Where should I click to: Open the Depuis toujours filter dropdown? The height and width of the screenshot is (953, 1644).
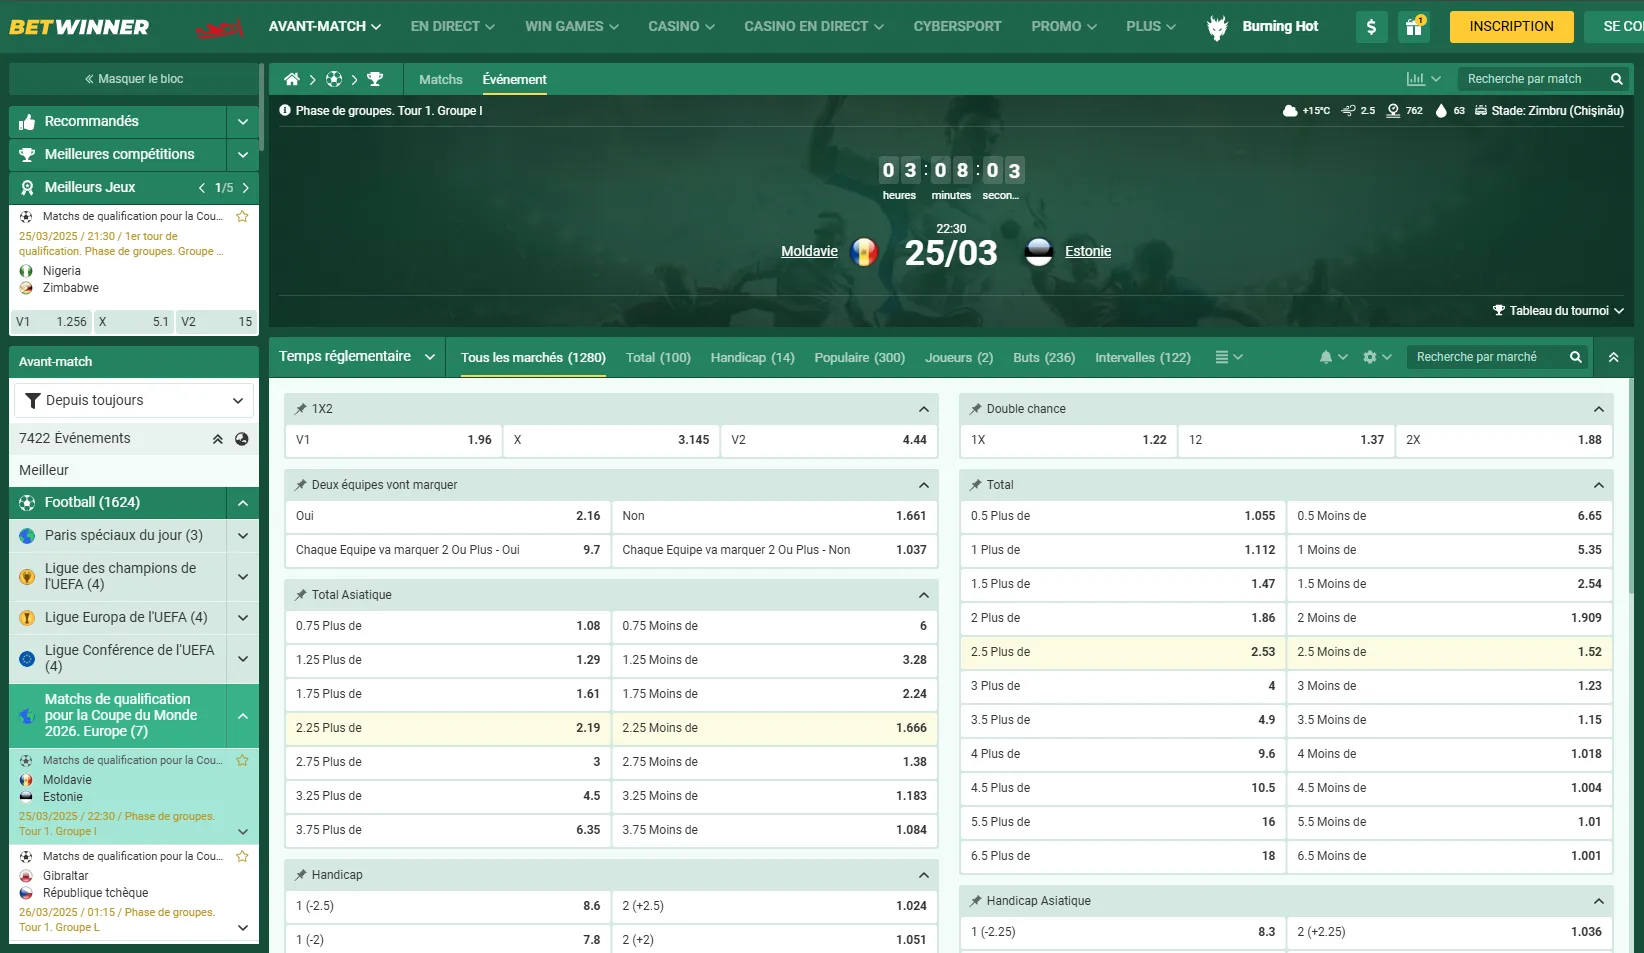tap(133, 400)
